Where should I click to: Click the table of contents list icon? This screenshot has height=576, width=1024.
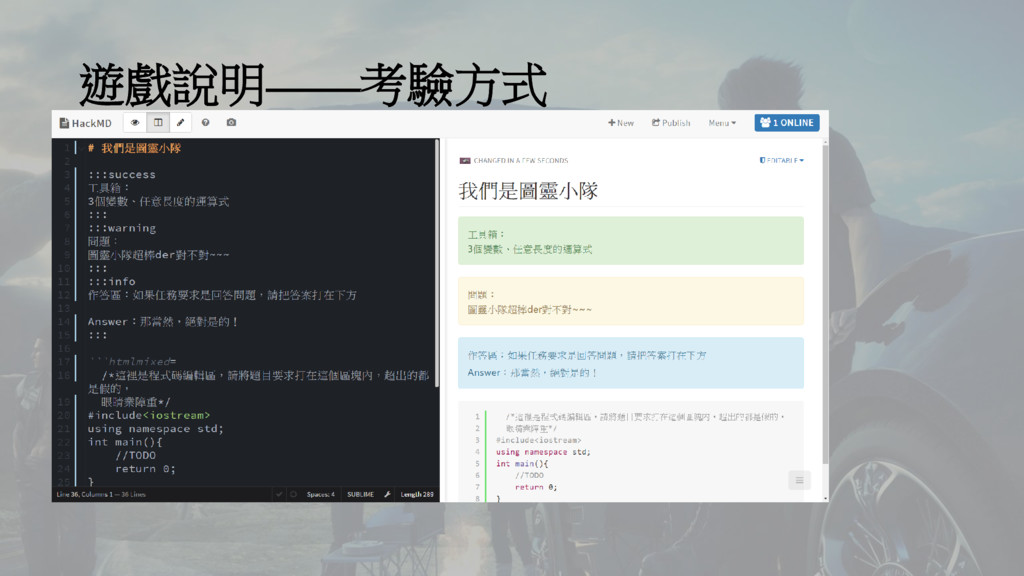799,481
